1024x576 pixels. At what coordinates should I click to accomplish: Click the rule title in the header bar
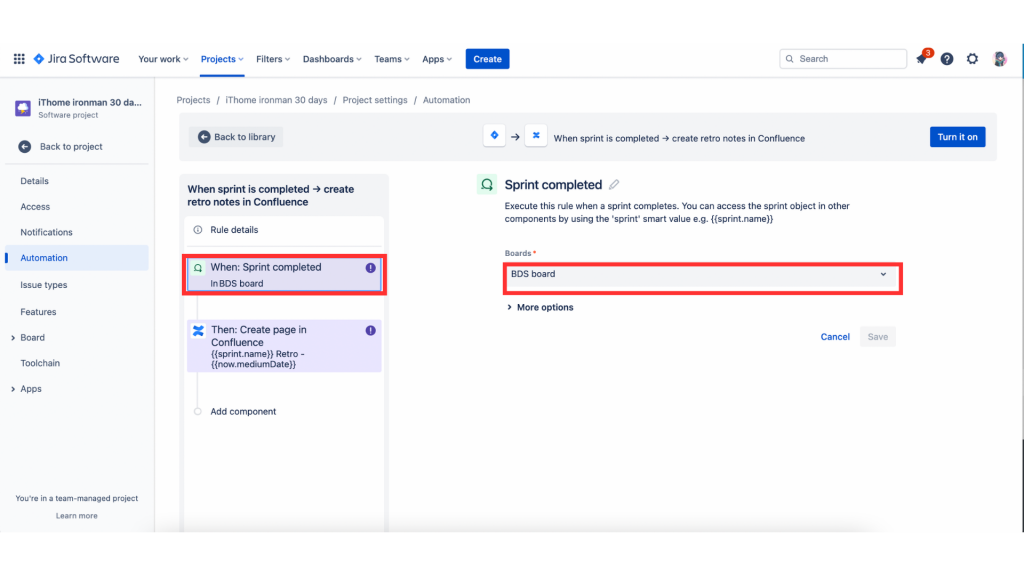679,138
